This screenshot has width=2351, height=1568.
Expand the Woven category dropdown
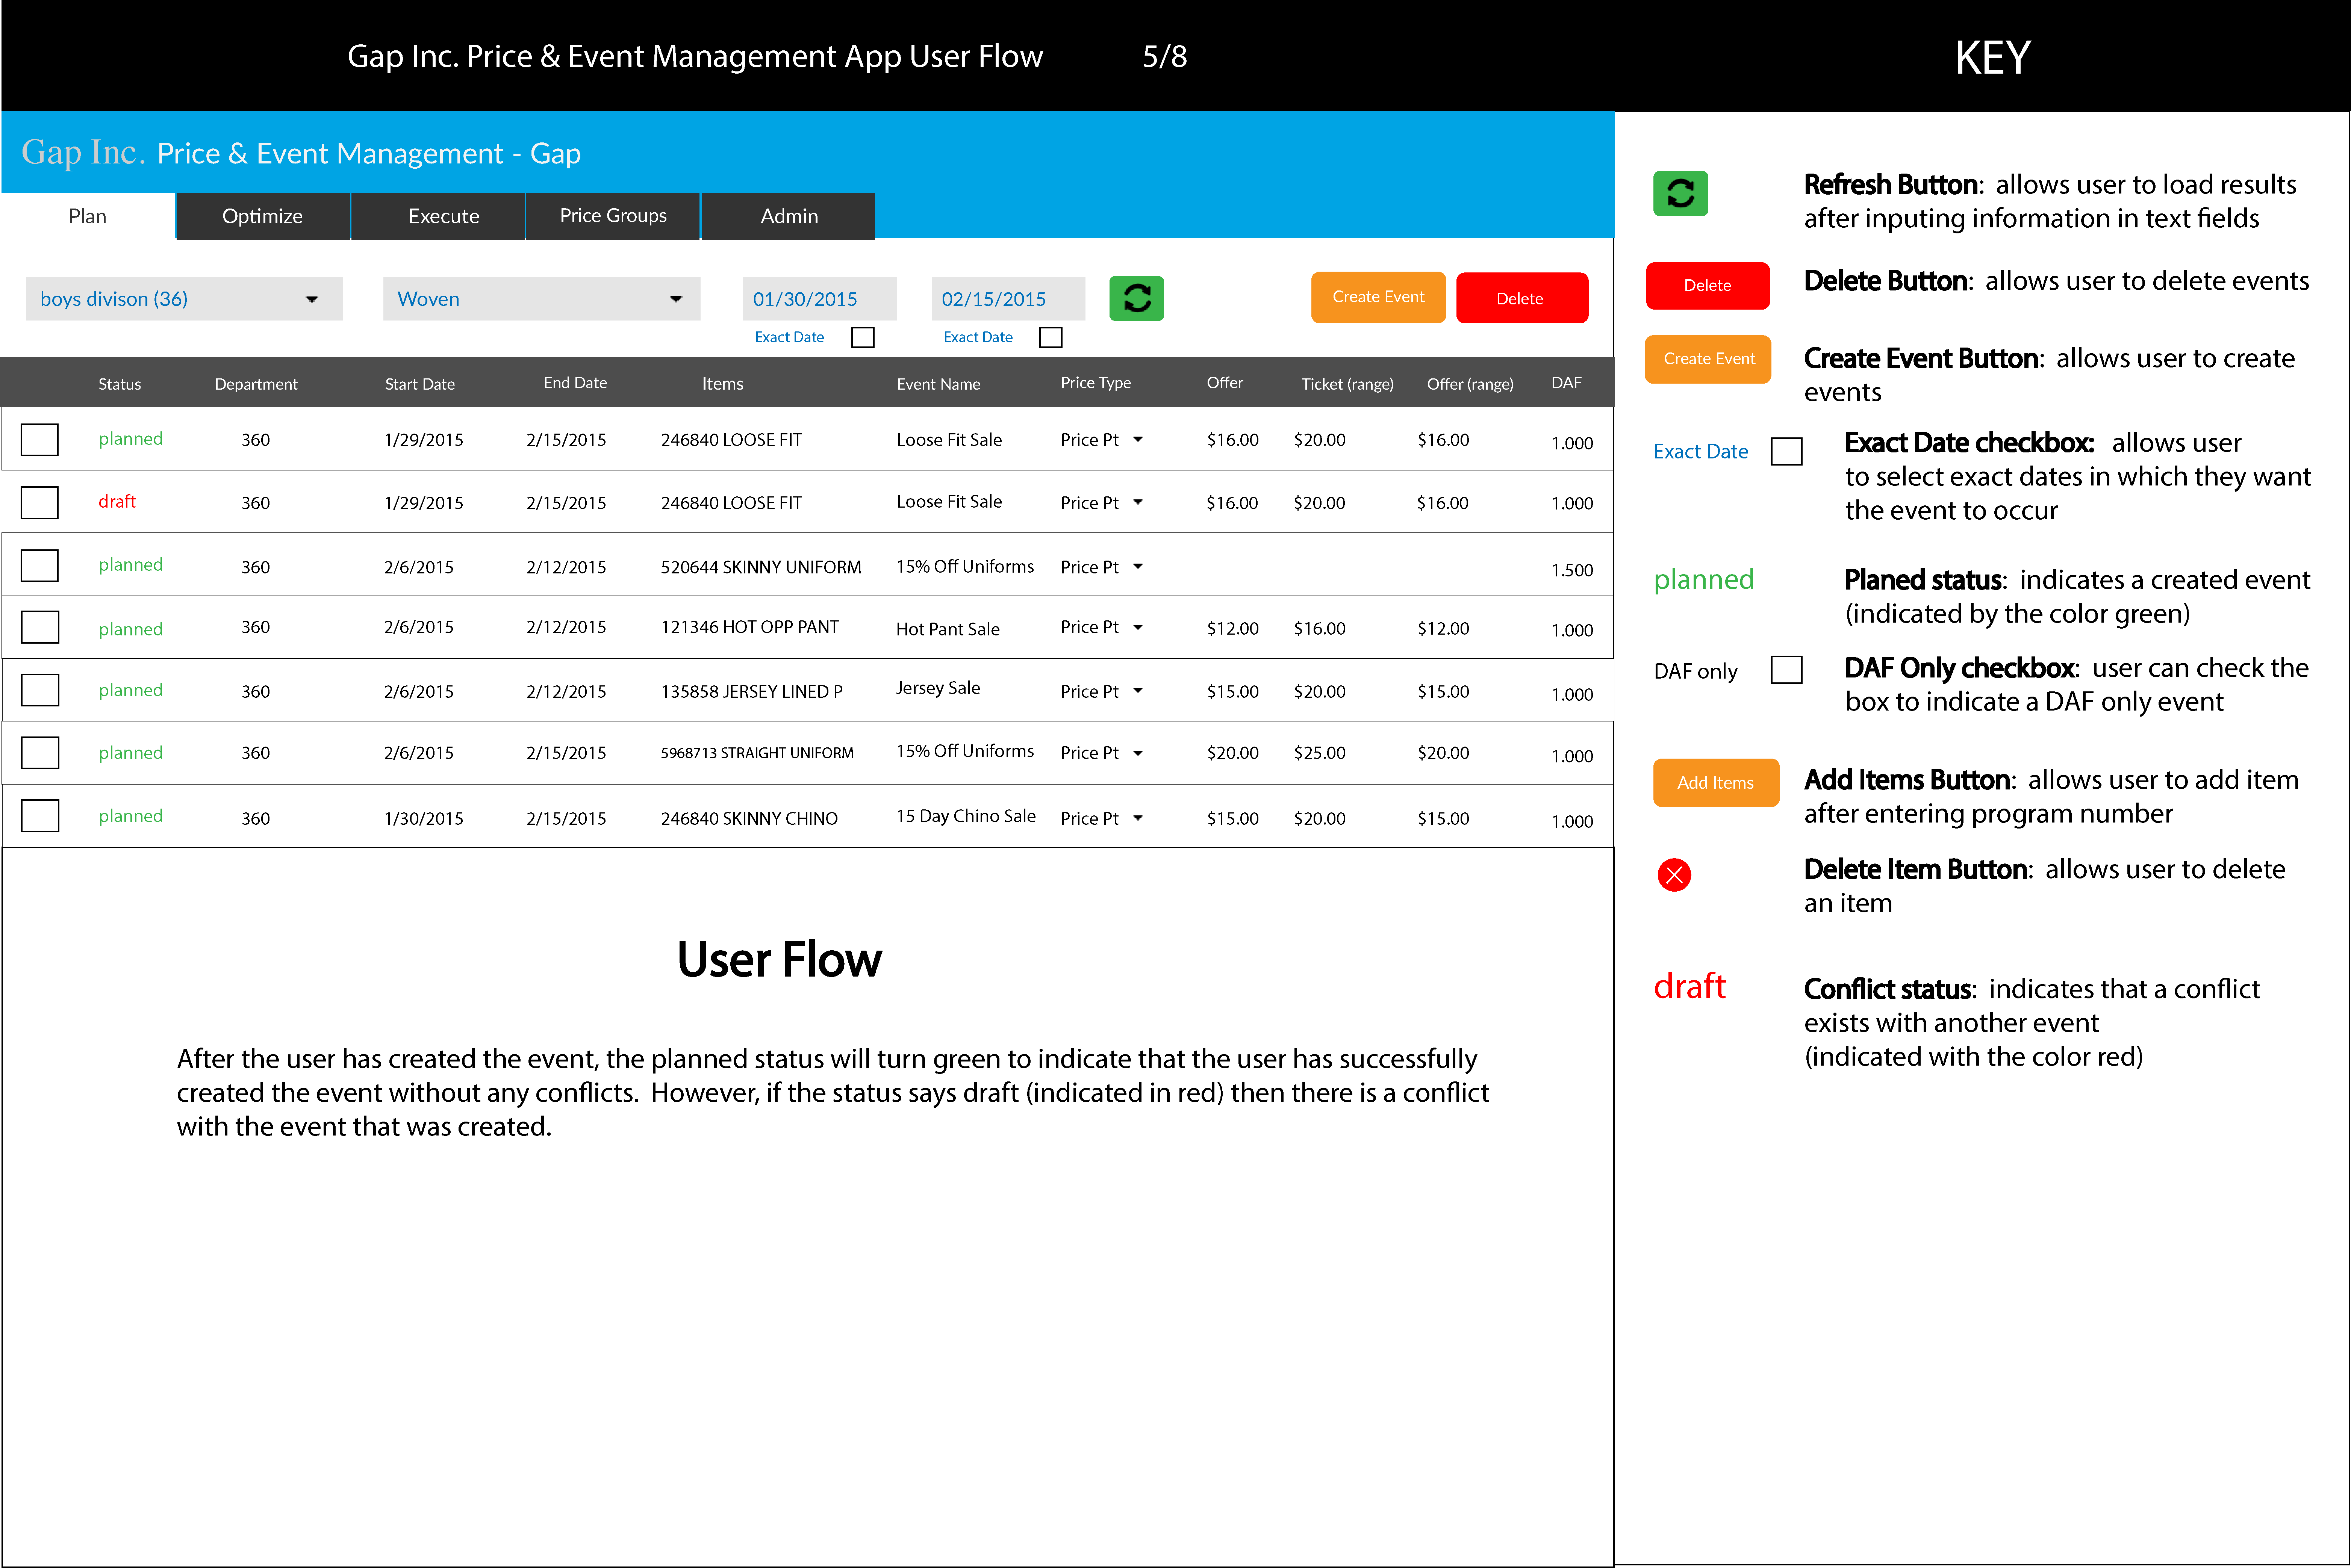pyautogui.click(x=676, y=299)
